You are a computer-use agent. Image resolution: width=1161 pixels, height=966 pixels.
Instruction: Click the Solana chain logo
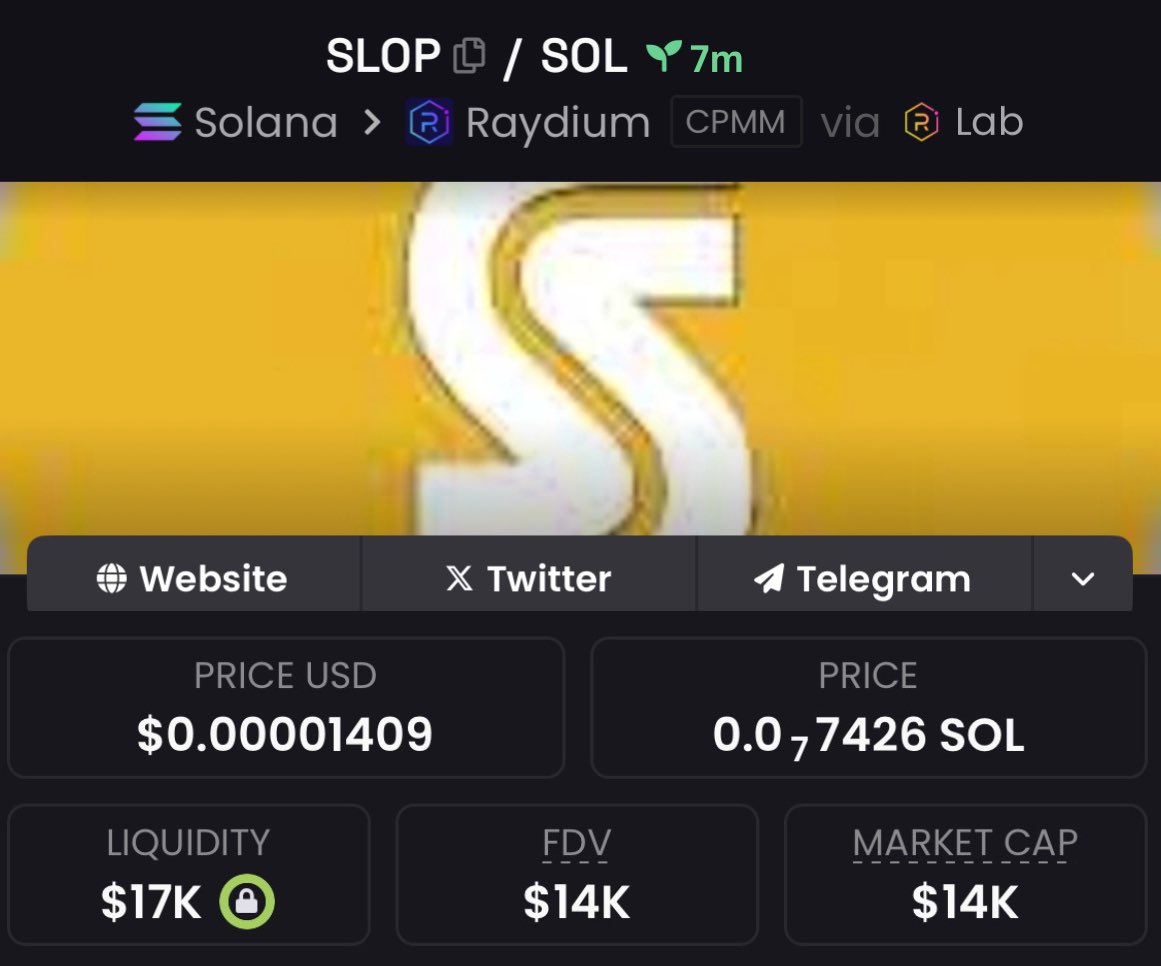coord(158,122)
